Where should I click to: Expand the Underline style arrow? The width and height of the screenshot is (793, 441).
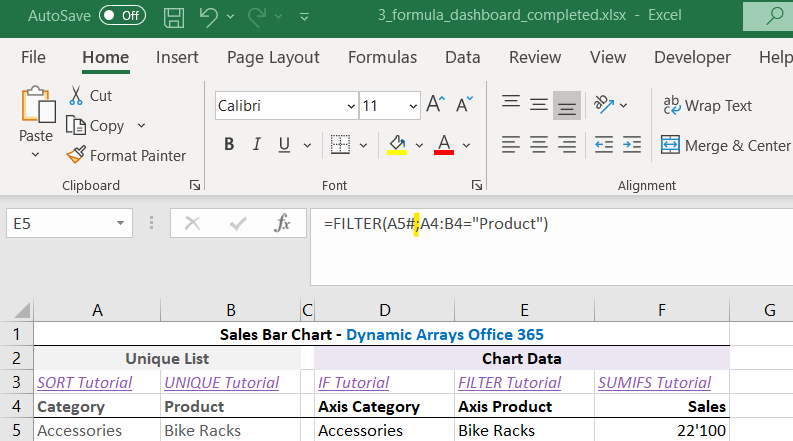point(307,146)
